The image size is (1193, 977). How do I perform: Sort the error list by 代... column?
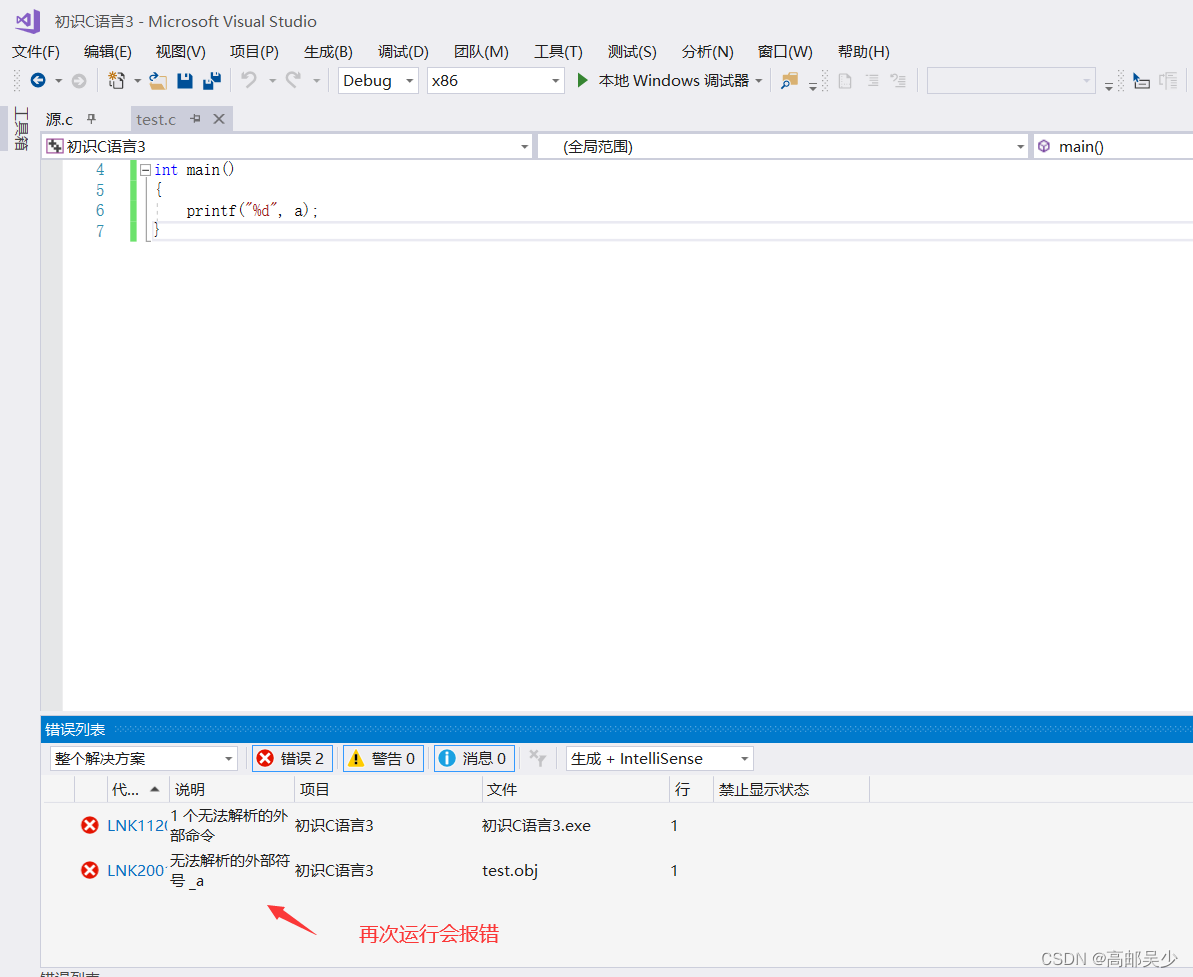tap(138, 790)
